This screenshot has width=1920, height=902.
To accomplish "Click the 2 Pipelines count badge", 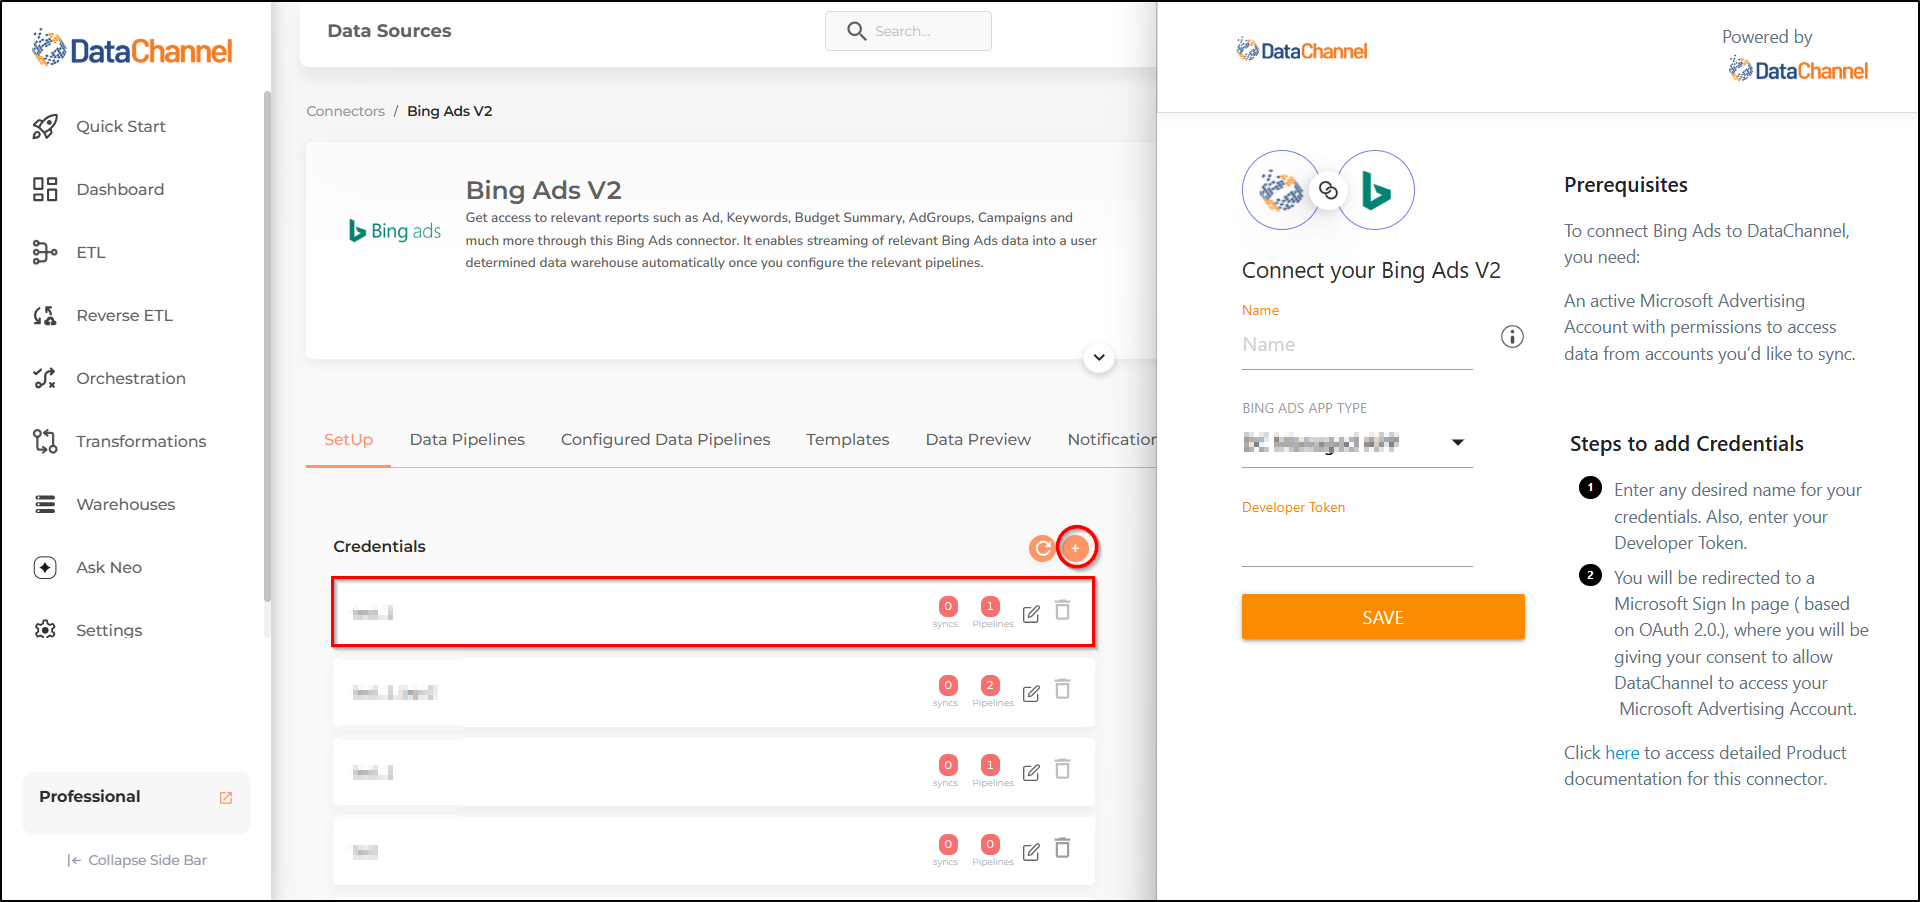I will point(990,685).
